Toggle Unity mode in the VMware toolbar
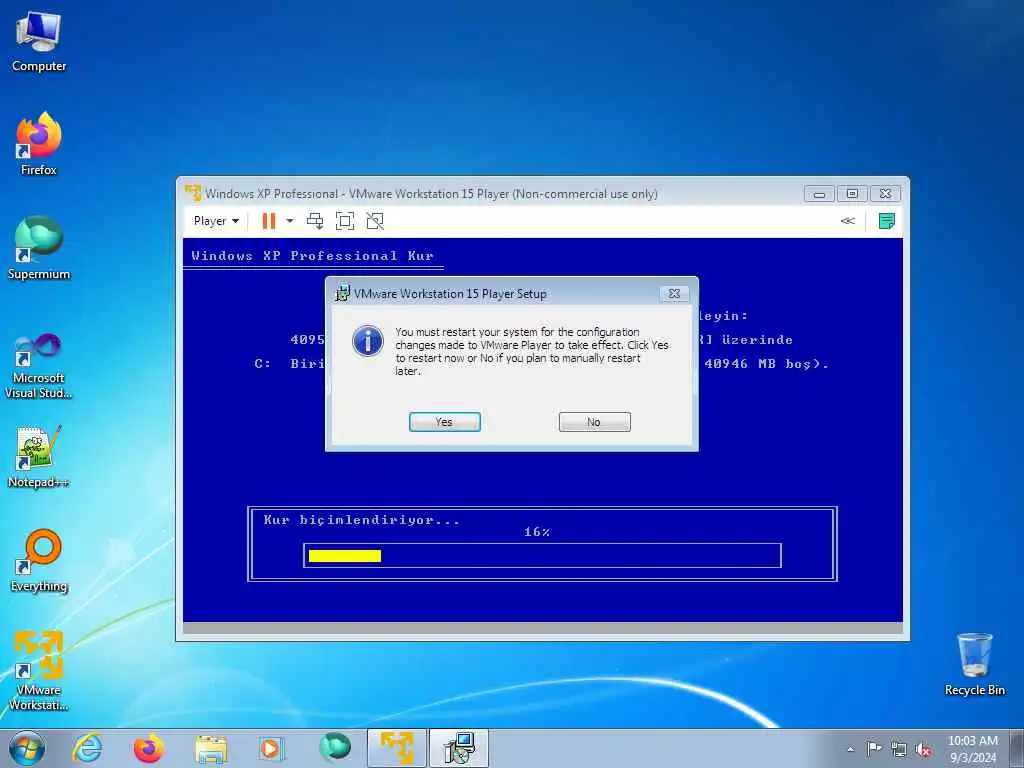Screen dimensions: 1024x768 pyautogui.click(x=375, y=221)
